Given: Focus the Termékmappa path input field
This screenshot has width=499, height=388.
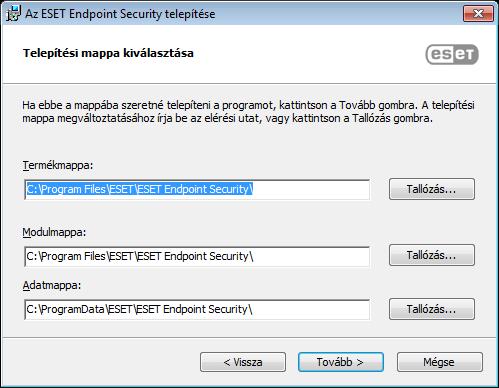Looking at the screenshot, I should [197, 189].
